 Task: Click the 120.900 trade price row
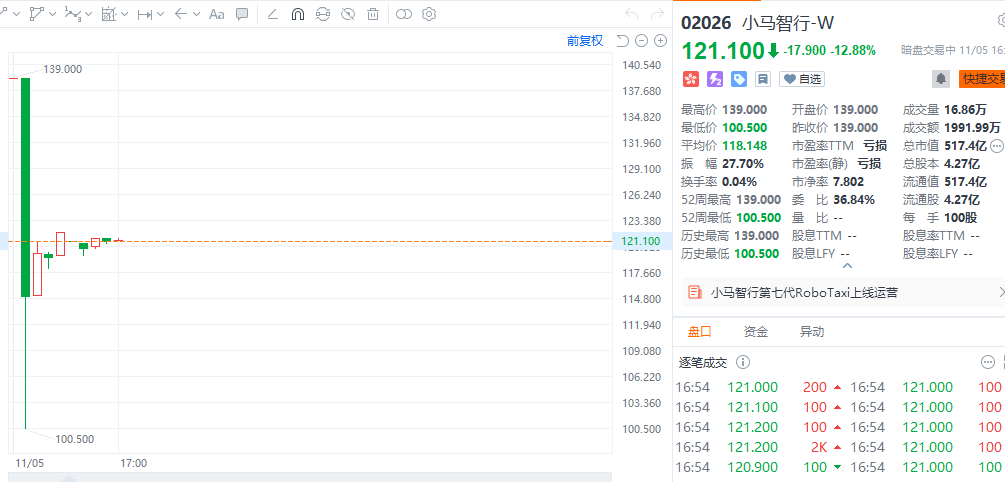760,467
